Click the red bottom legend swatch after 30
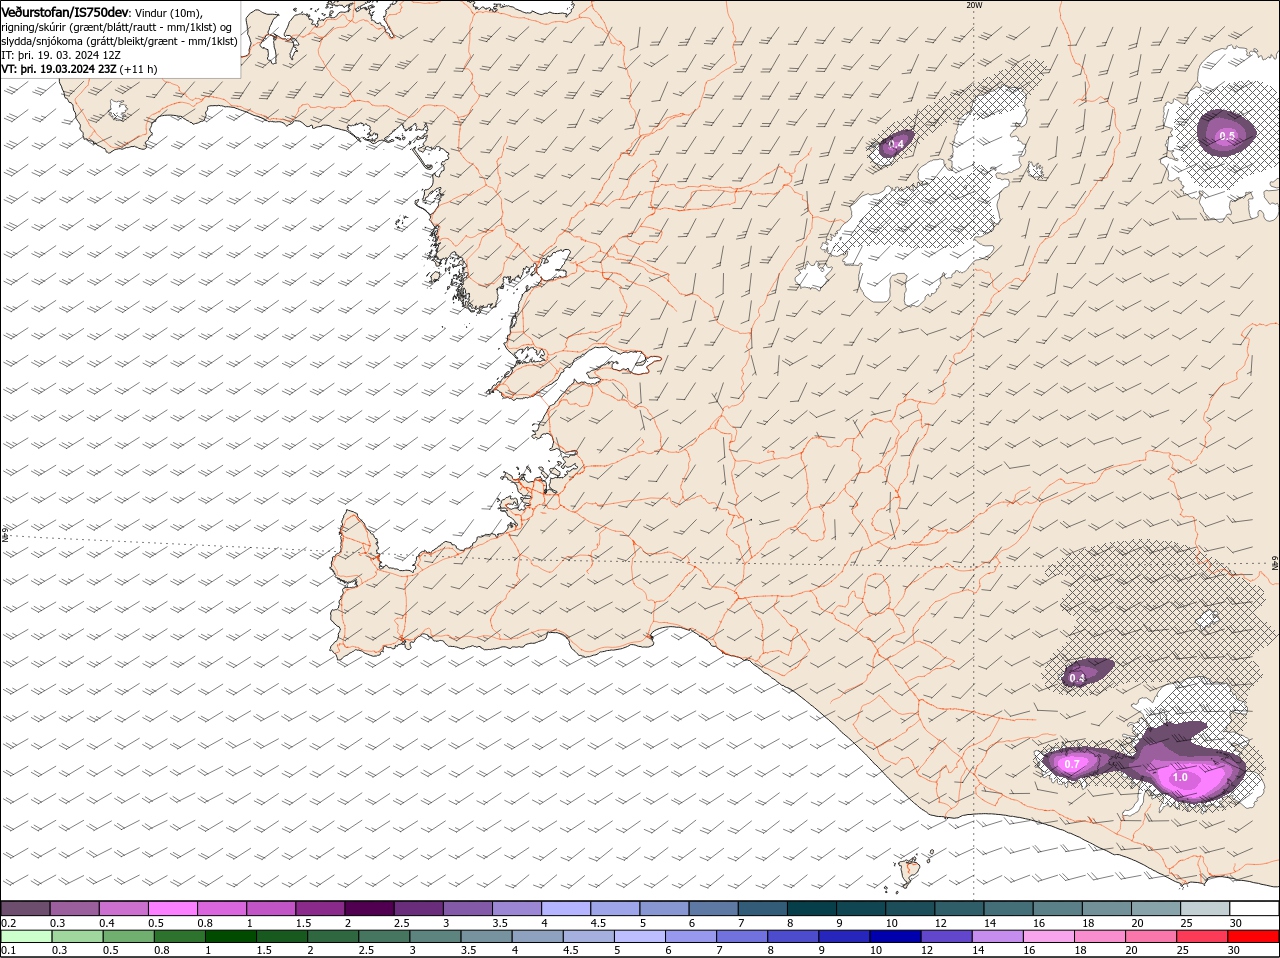Screen dimensions: 1280x958 pyautogui.click(x=1254, y=936)
